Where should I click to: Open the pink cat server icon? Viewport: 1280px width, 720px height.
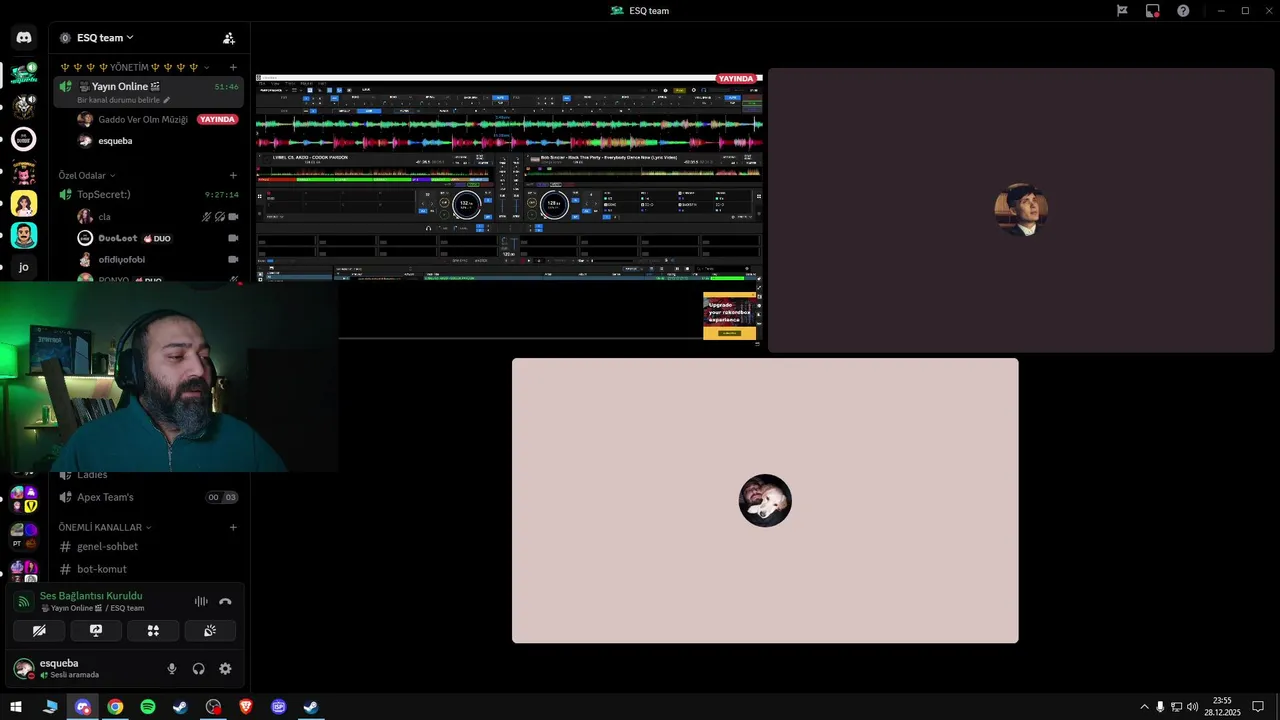click(24, 171)
